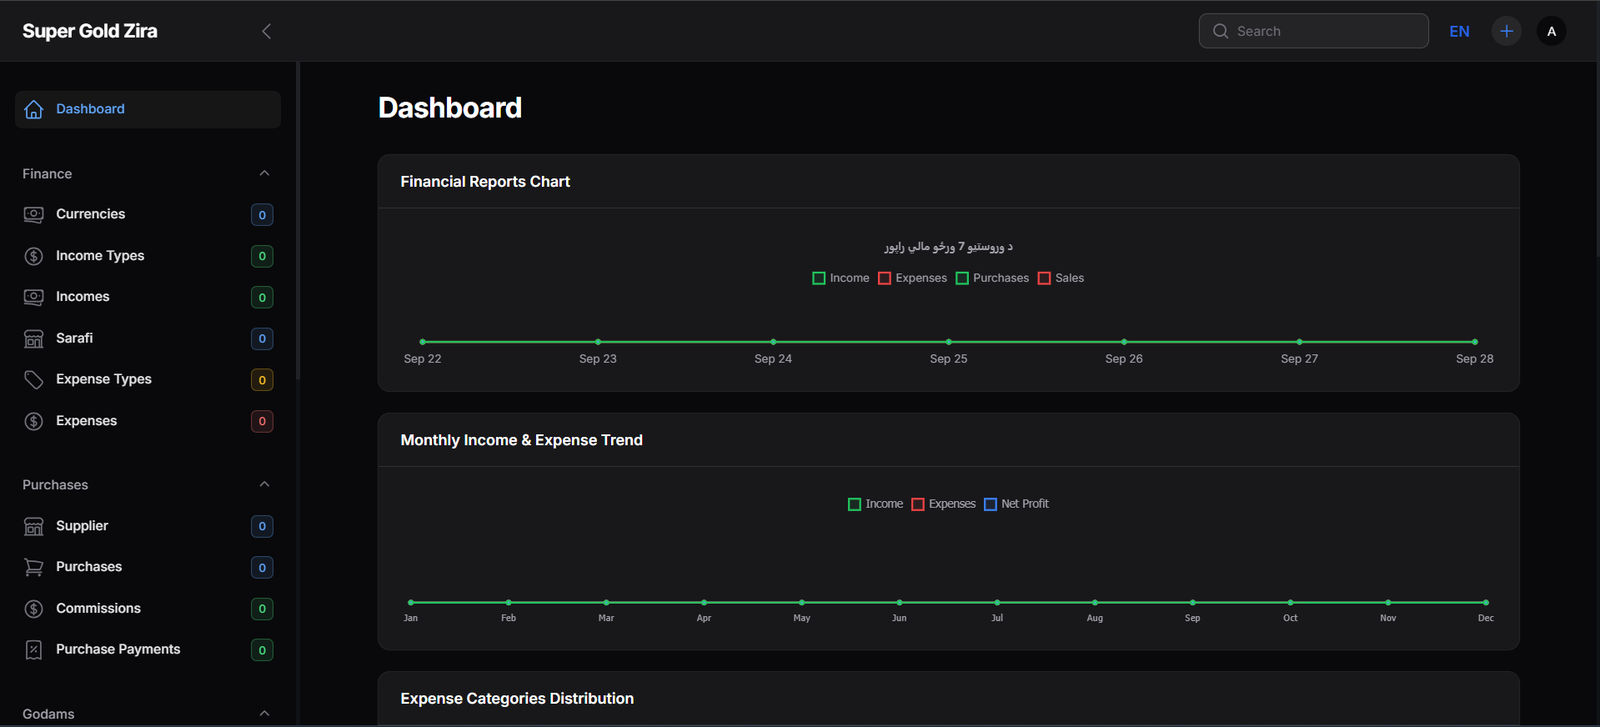Click the Purchase Payments receipt icon
The height and width of the screenshot is (727, 1600).
(34, 650)
